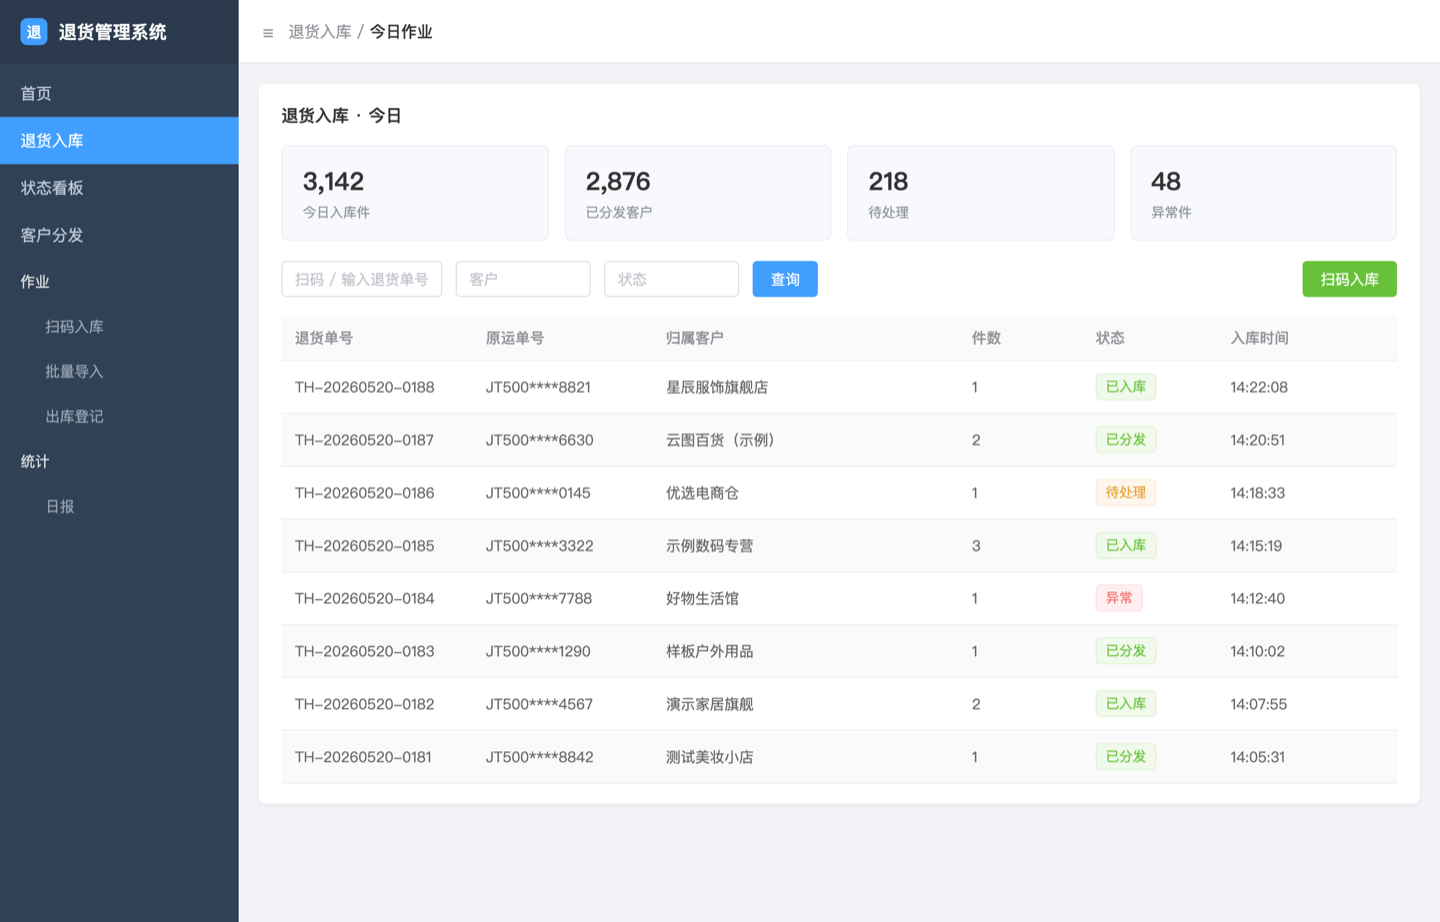This screenshot has height=922, width=1440.
Task: Click 已分发 tag in row 0187
Action: [1126, 440]
